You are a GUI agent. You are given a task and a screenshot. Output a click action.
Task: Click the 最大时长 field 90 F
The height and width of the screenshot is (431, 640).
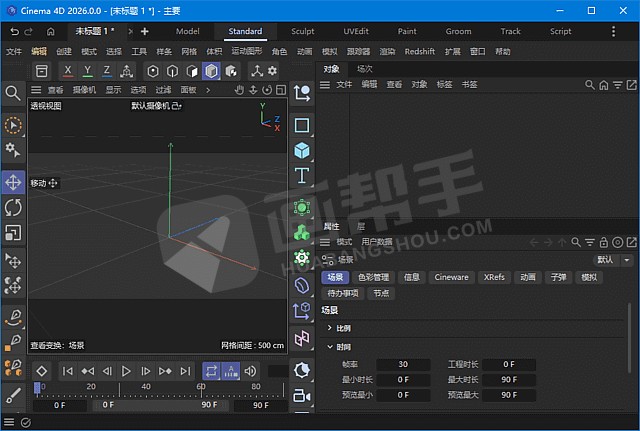click(x=509, y=380)
